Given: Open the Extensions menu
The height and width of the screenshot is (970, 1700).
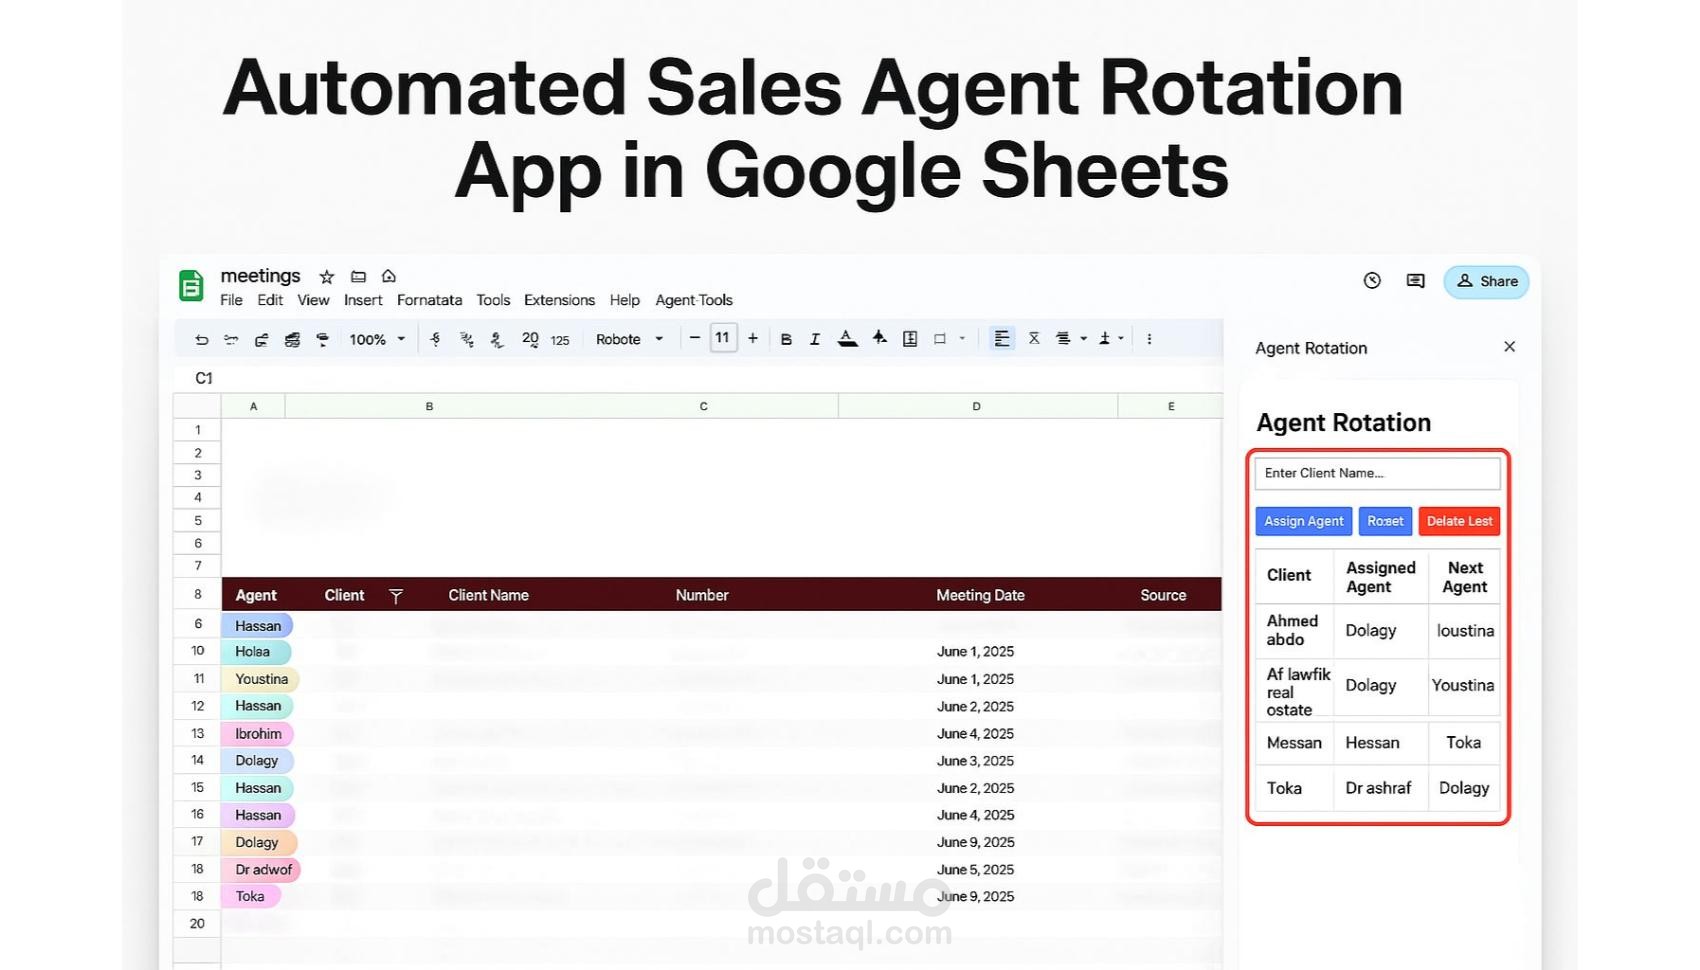Looking at the screenshot, I should [559, 300].
